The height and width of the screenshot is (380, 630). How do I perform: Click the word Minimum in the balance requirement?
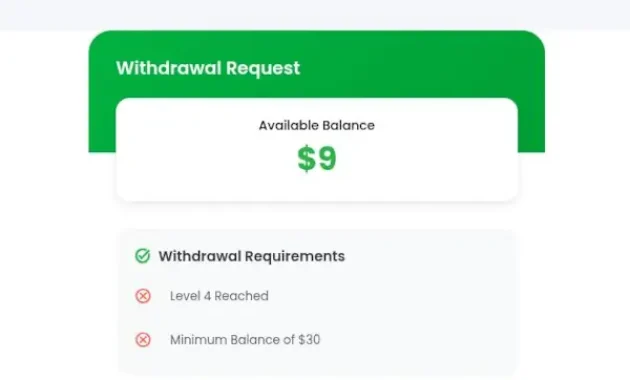192,340
